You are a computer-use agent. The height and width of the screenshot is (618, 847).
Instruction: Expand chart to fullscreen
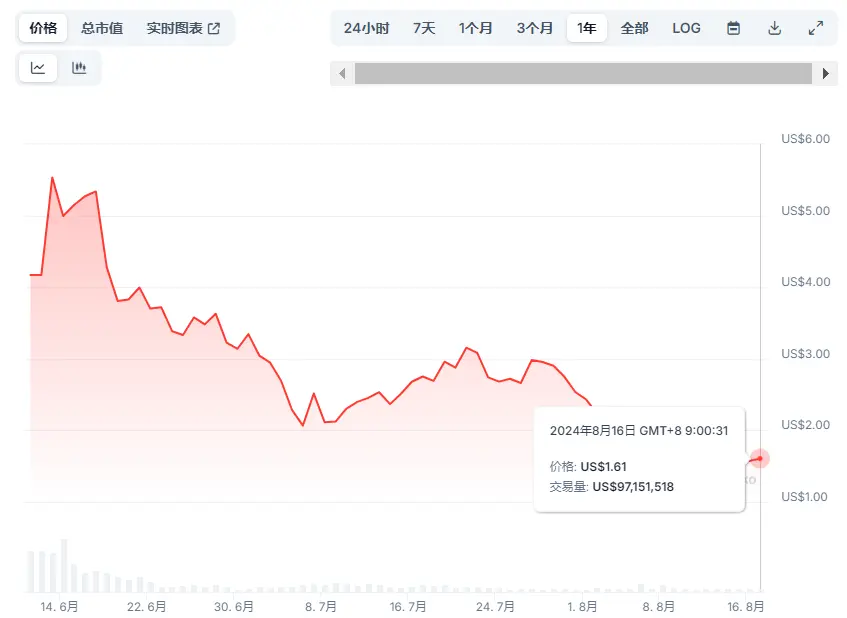[x=816, y=28]
